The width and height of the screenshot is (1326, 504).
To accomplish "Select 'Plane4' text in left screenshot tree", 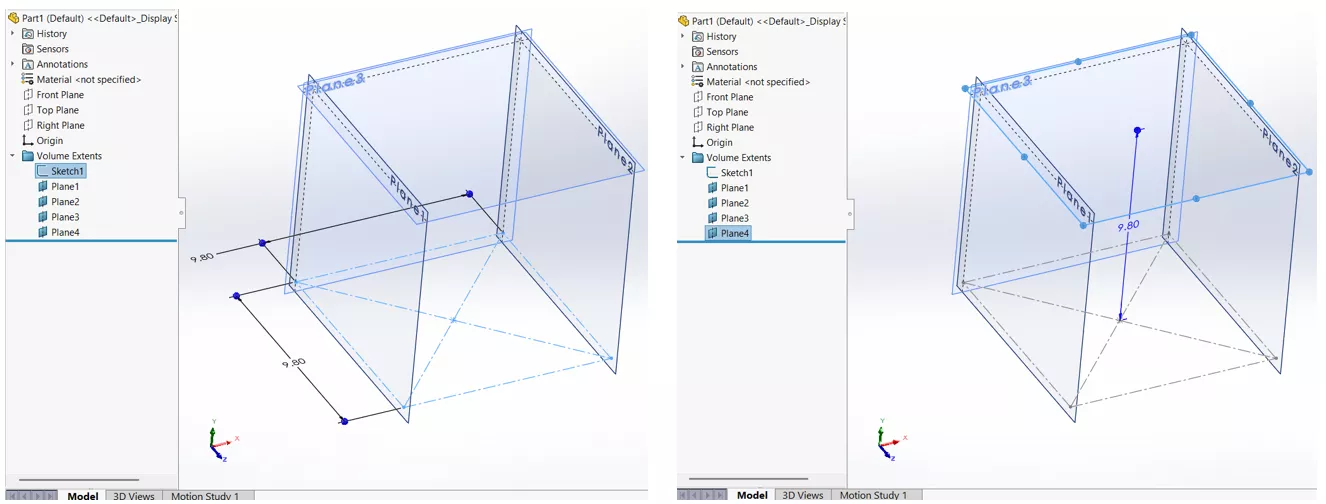I will pos(66,233).
